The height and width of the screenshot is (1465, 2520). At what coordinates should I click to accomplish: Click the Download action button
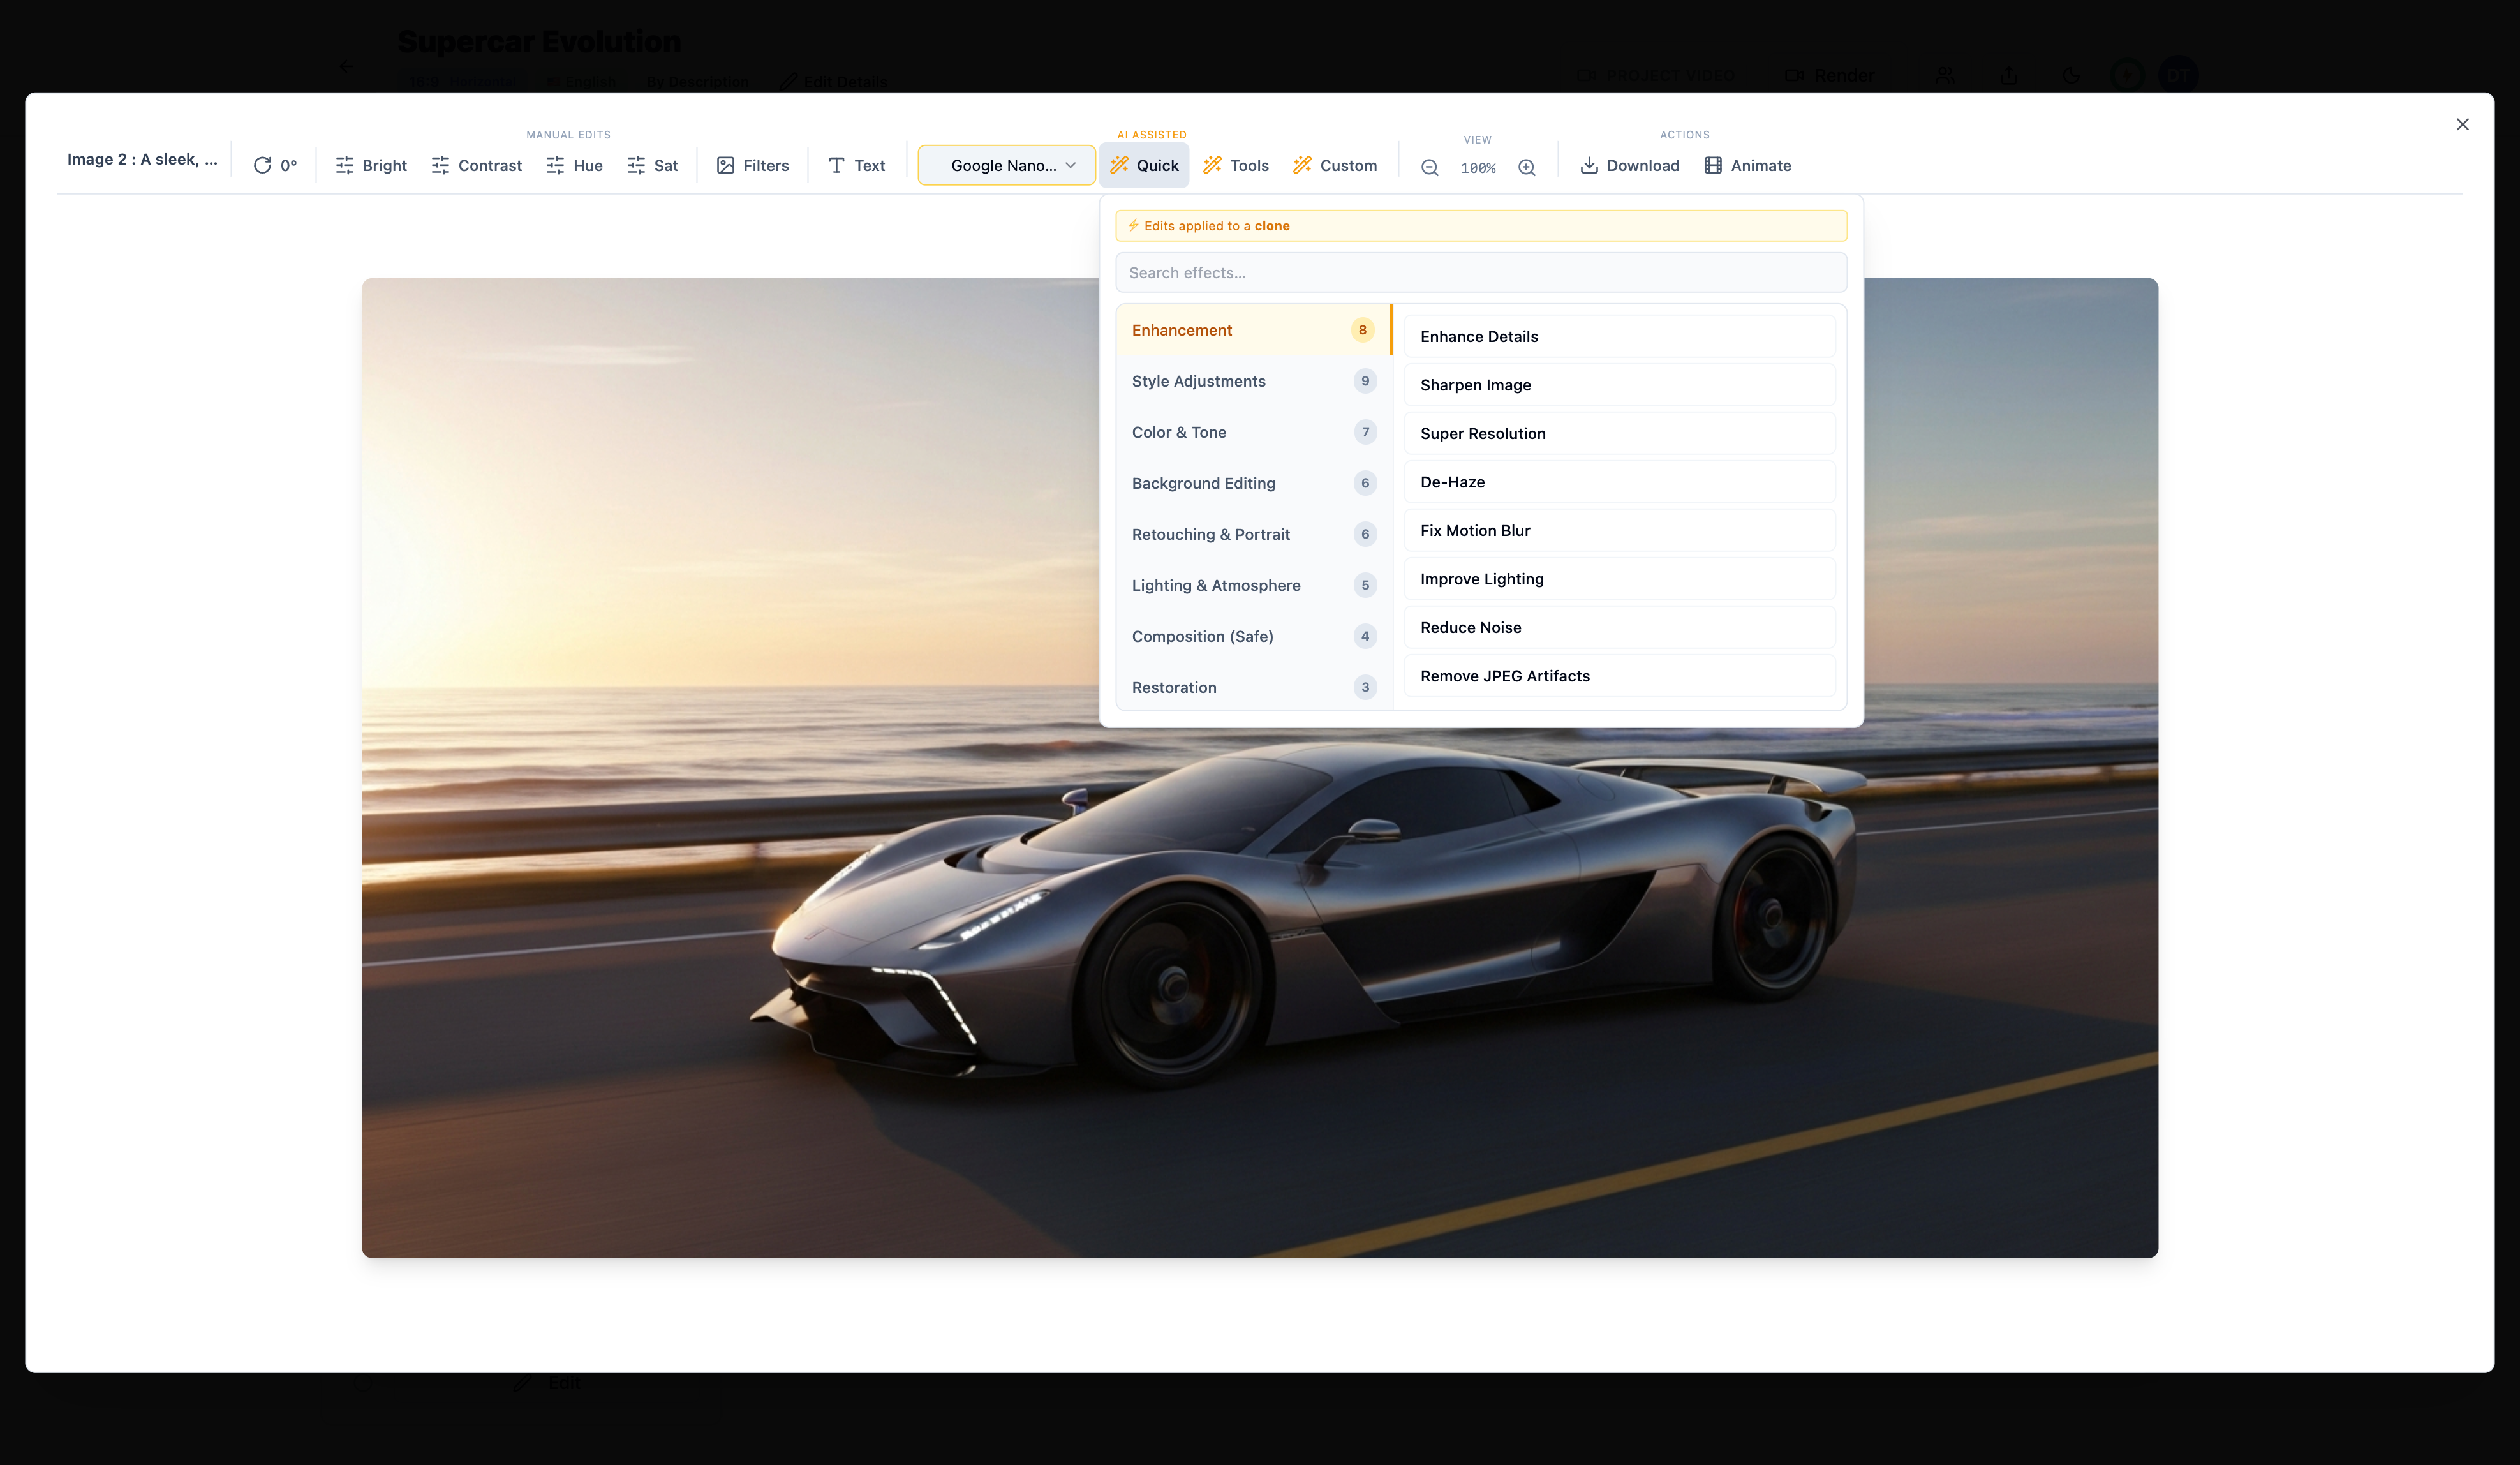1629,165
